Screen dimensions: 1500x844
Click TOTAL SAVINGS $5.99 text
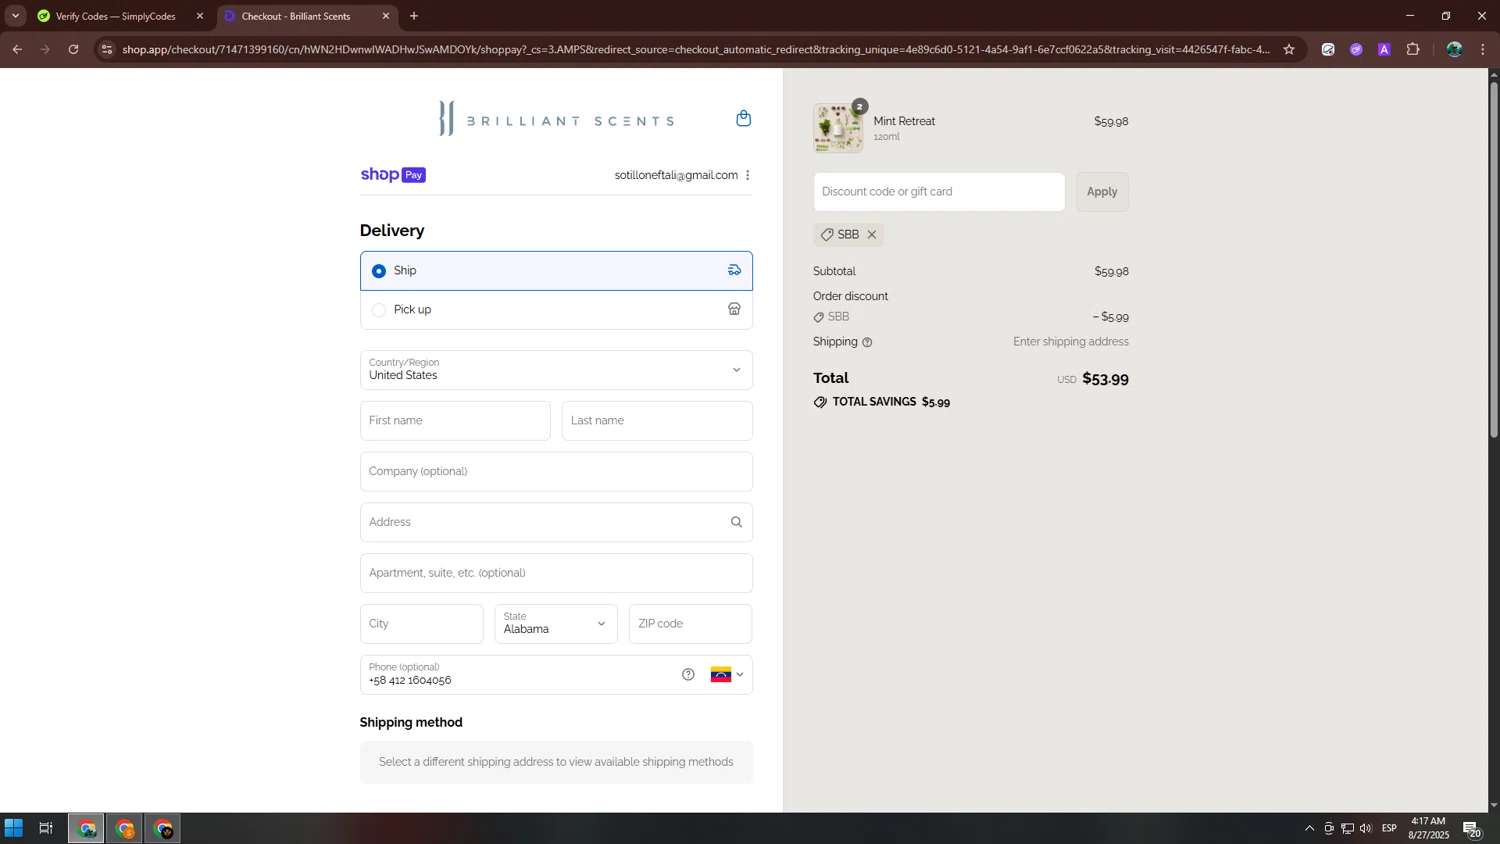click(891, 402)
